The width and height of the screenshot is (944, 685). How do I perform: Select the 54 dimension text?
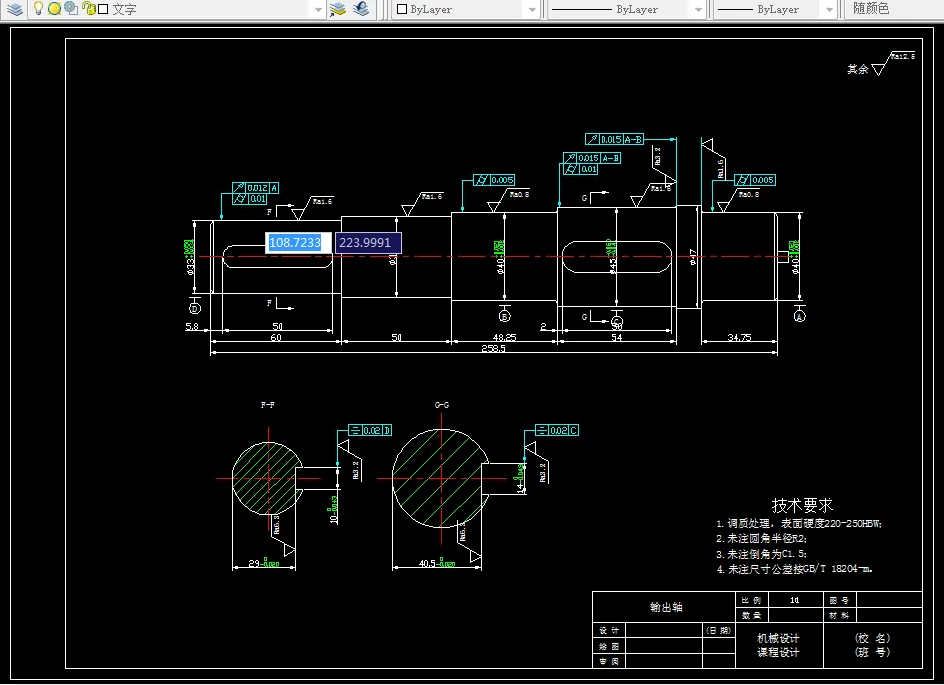pyautogui.click(x=616, y=338)
